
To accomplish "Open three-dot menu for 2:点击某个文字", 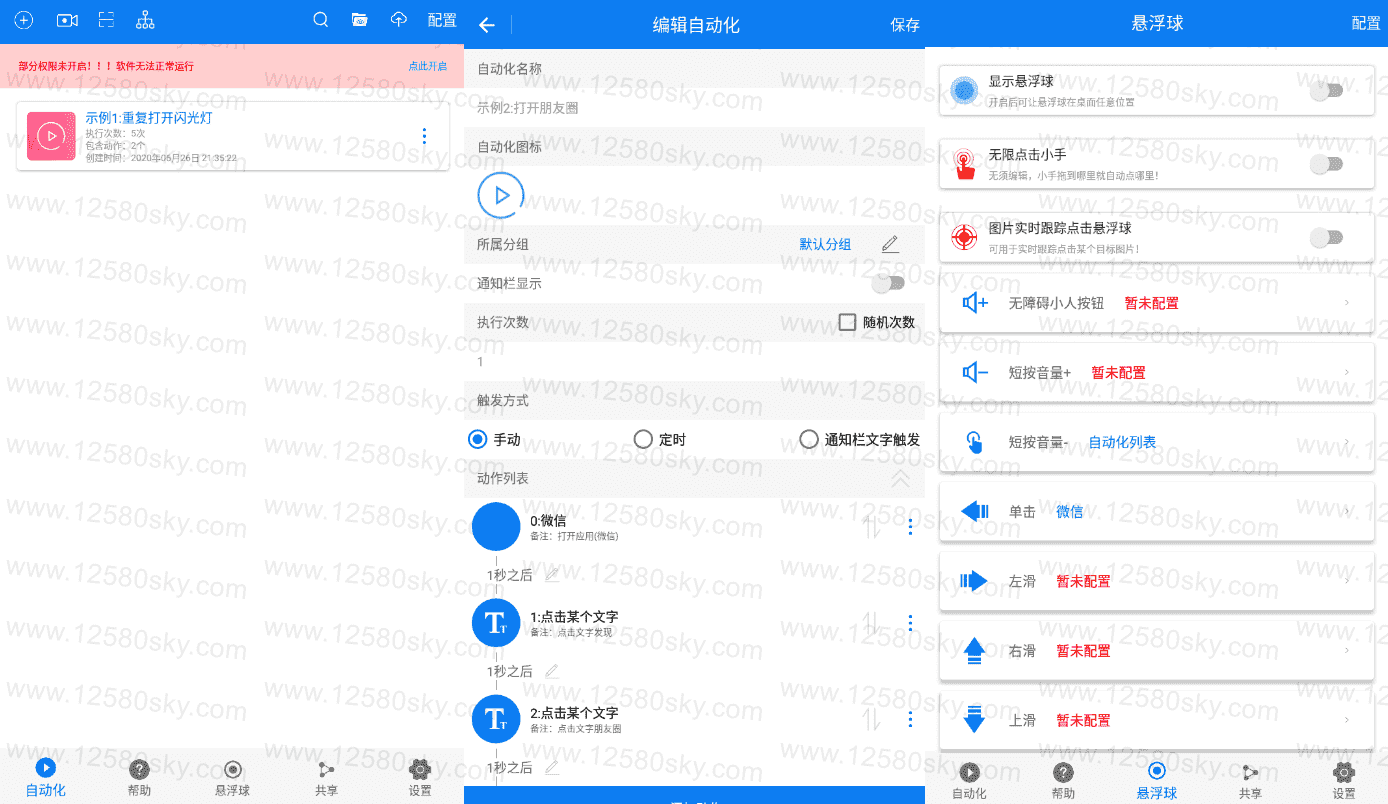I will (x=910, y=719).
